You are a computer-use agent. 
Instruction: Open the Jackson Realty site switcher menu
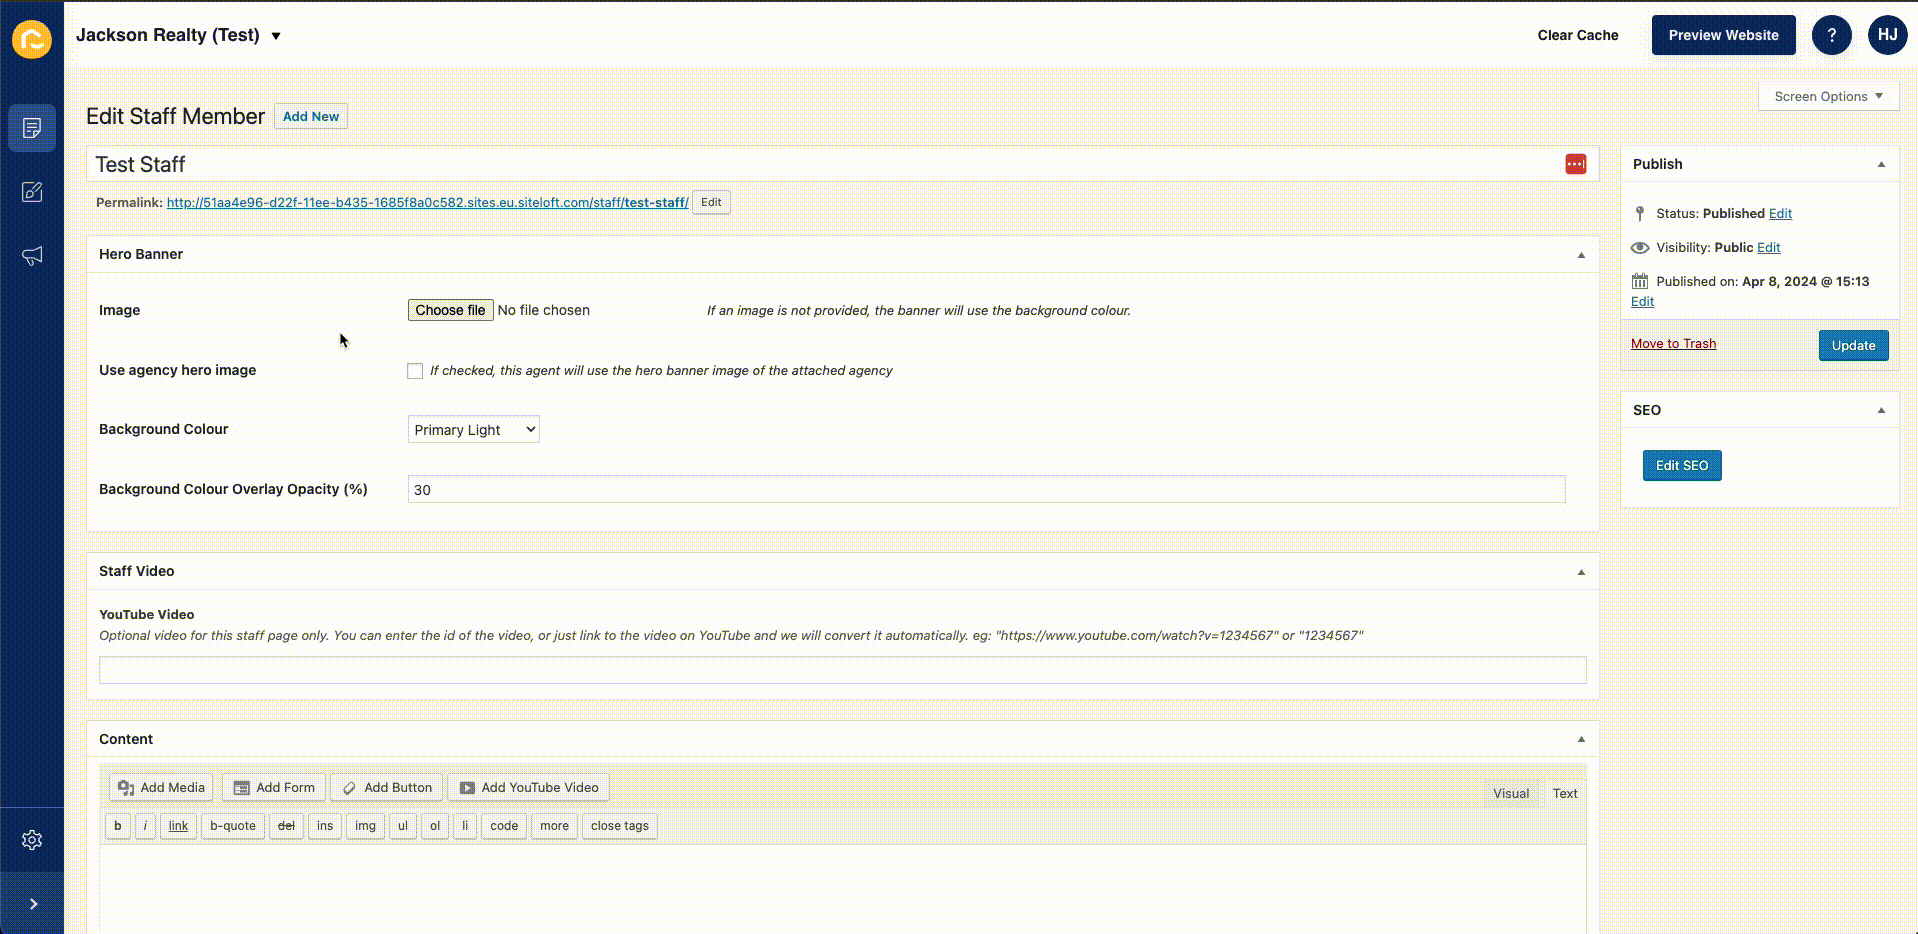(x=180, y=35)
